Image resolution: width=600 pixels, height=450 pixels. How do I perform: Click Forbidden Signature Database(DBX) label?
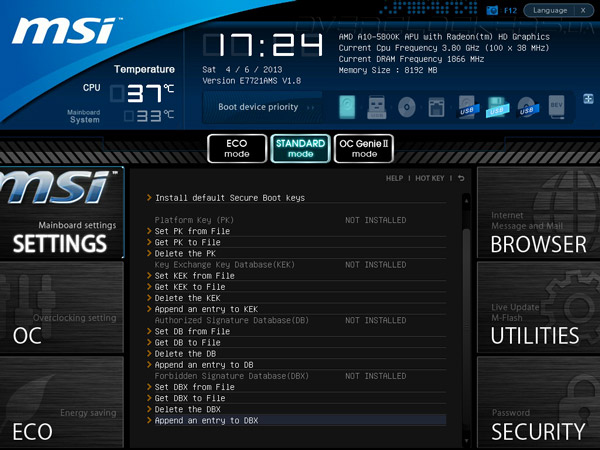[232, 376]
